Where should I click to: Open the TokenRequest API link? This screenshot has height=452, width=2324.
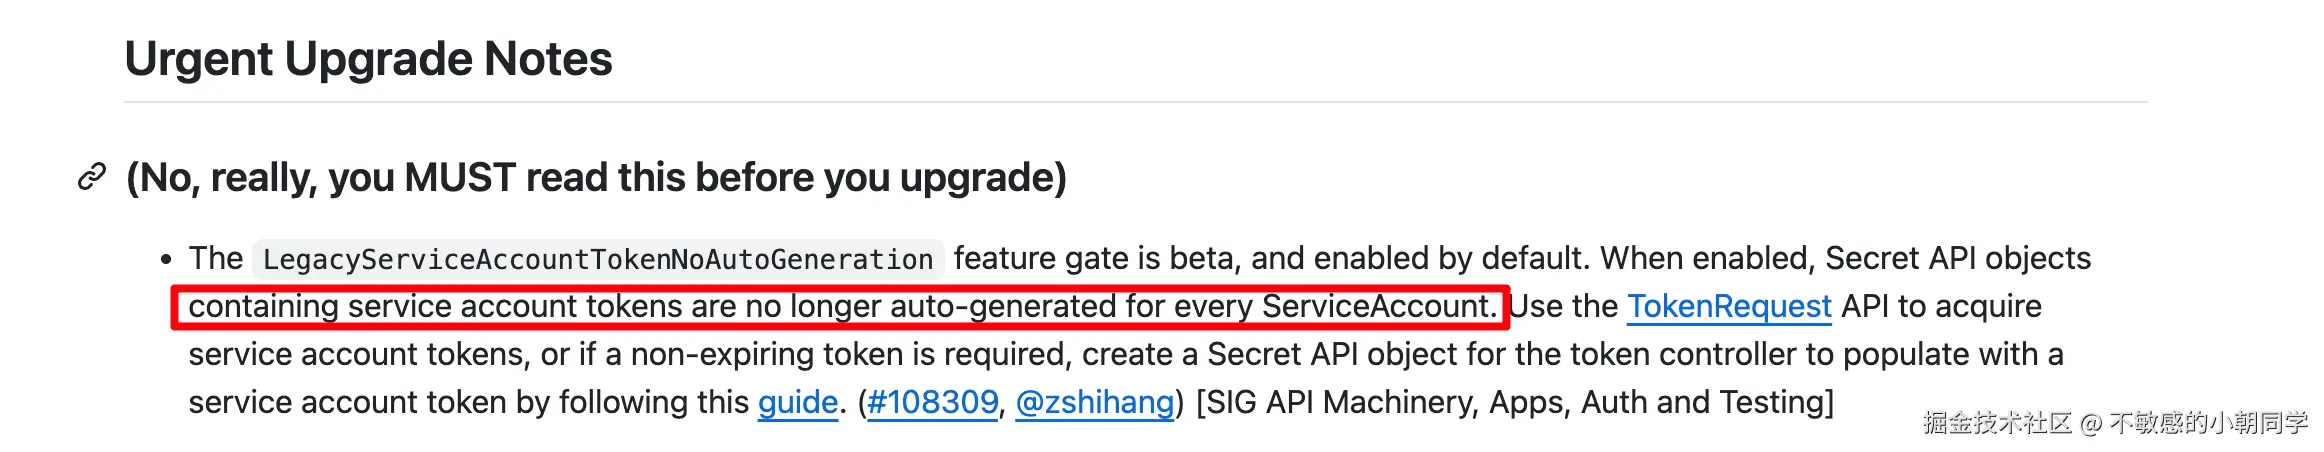pyautogui.click(x=1729, y=306)
